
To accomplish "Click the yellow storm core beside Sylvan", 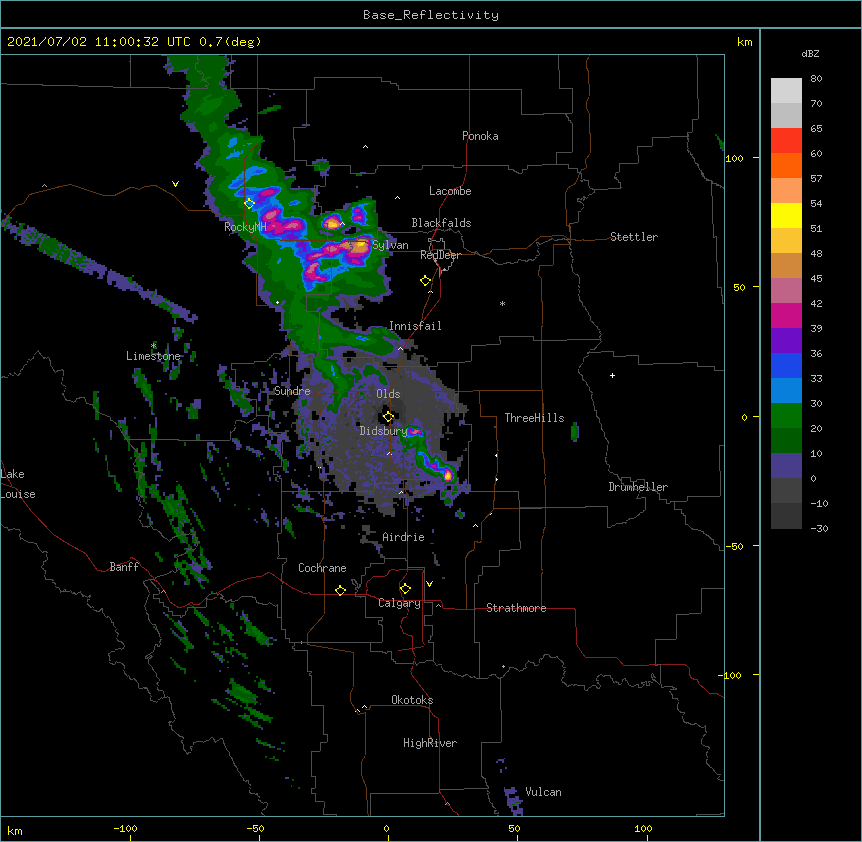I will click(360, 246).
